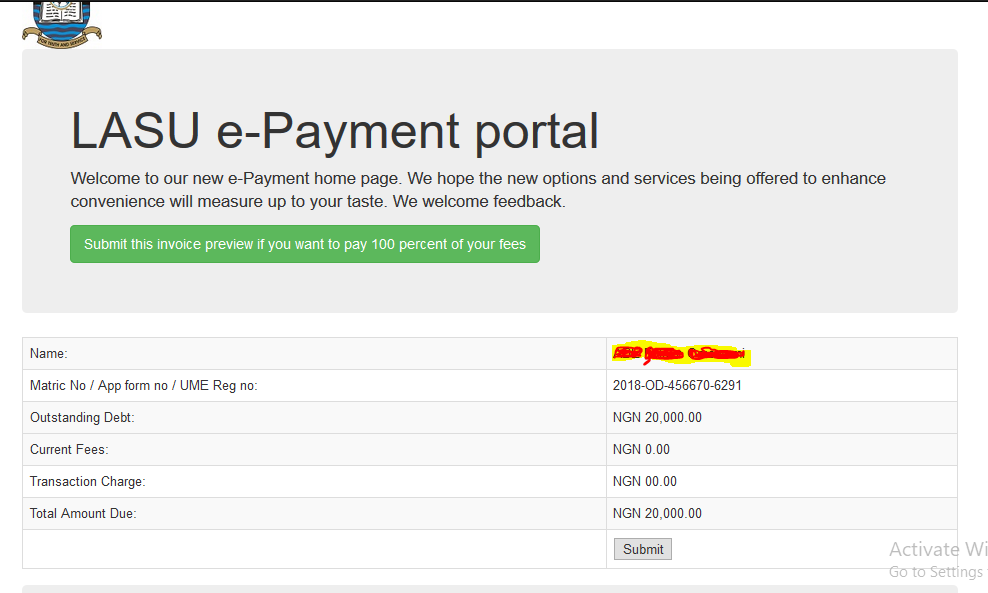Click the 'Outstanding Debt:' label
Image resolution: width=988 pixels, height=593 pixels.
82,418
